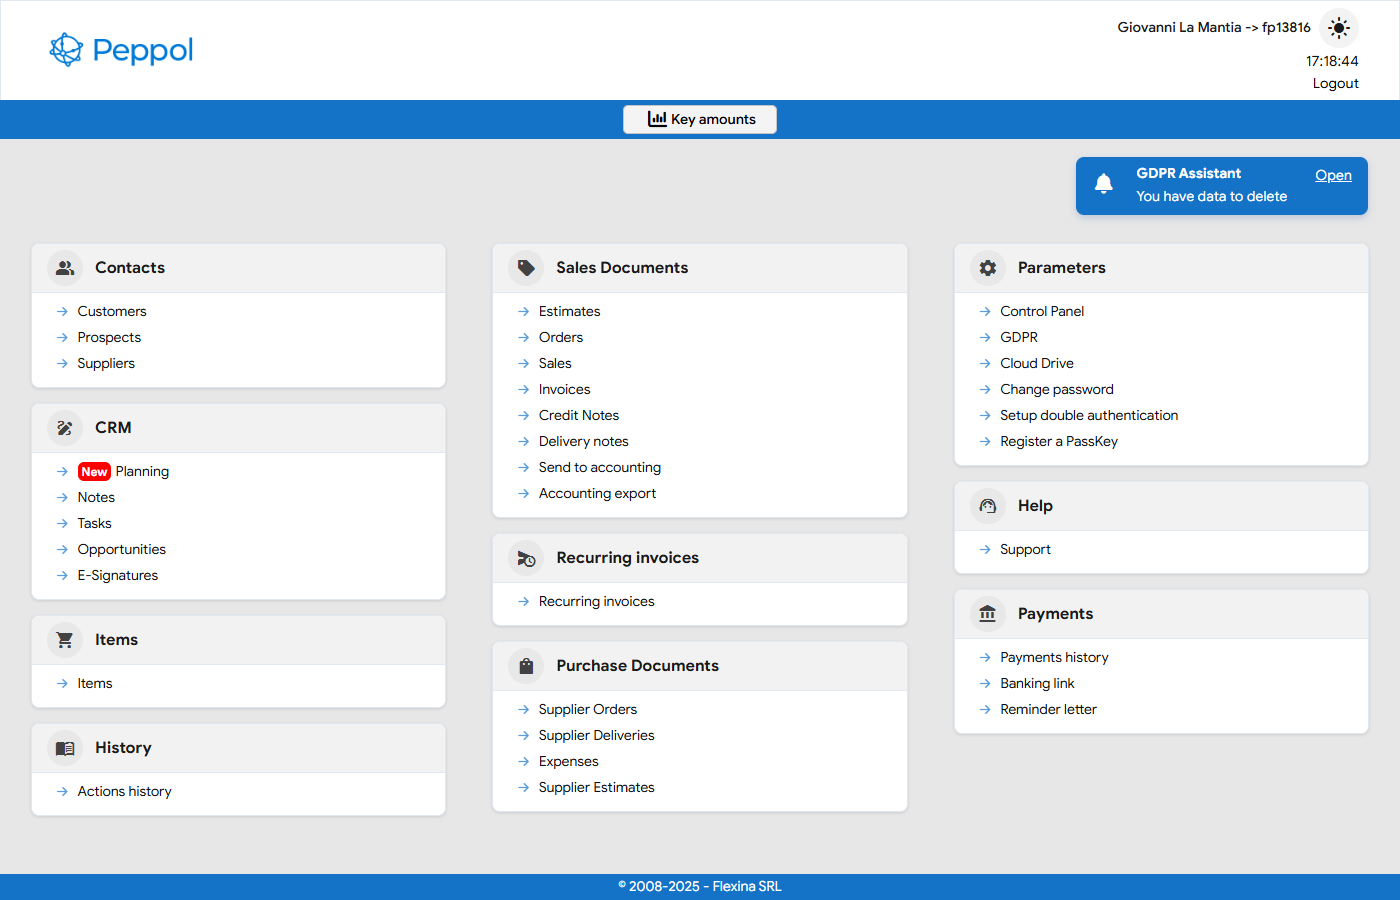Open Support
The width and height of the screenshot is (1400, 900).
tap(1025, 549)
